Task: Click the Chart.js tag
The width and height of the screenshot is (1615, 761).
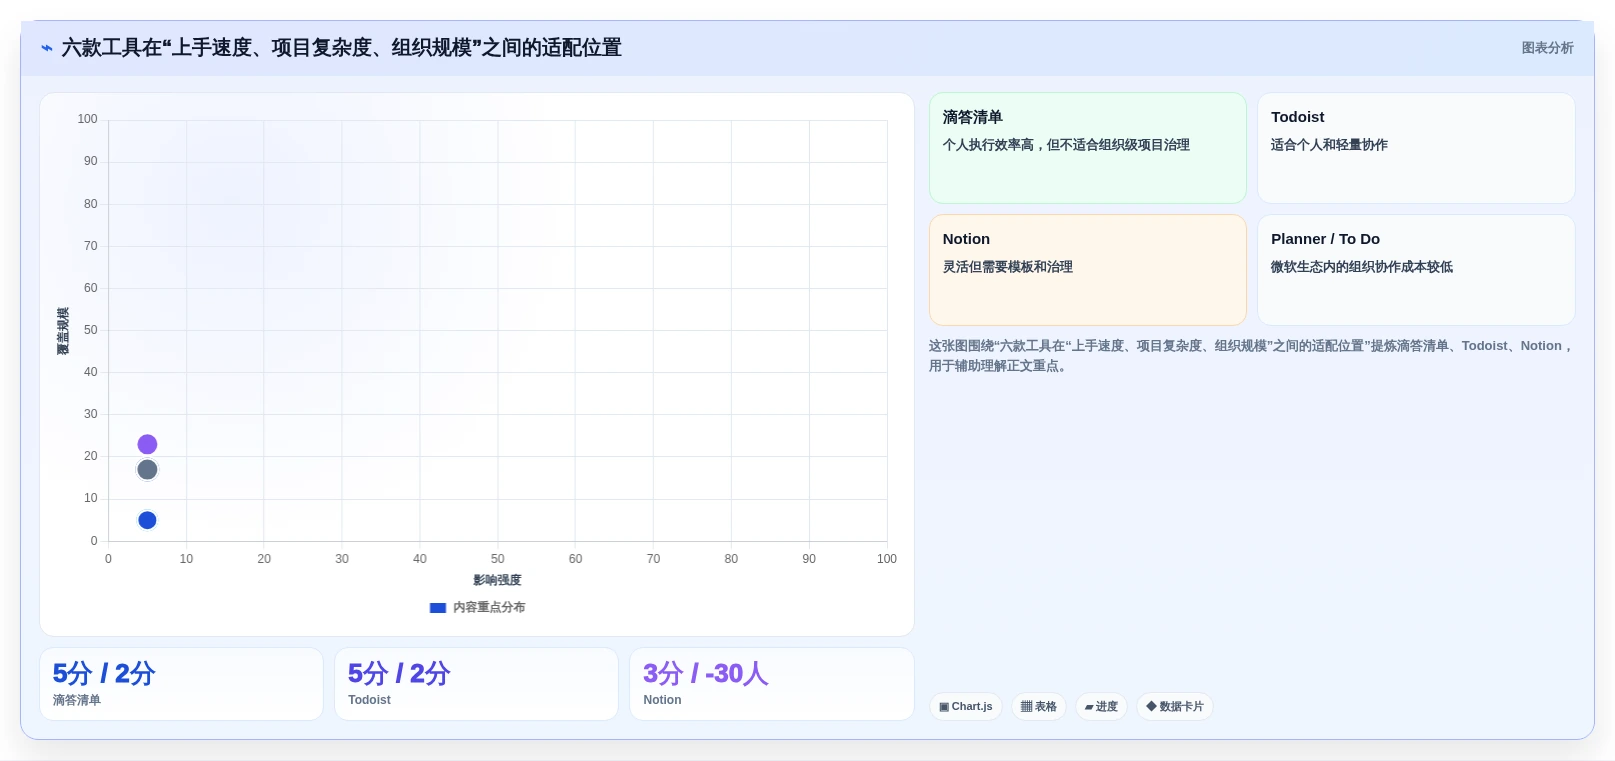Action: [x=966, y=706]
